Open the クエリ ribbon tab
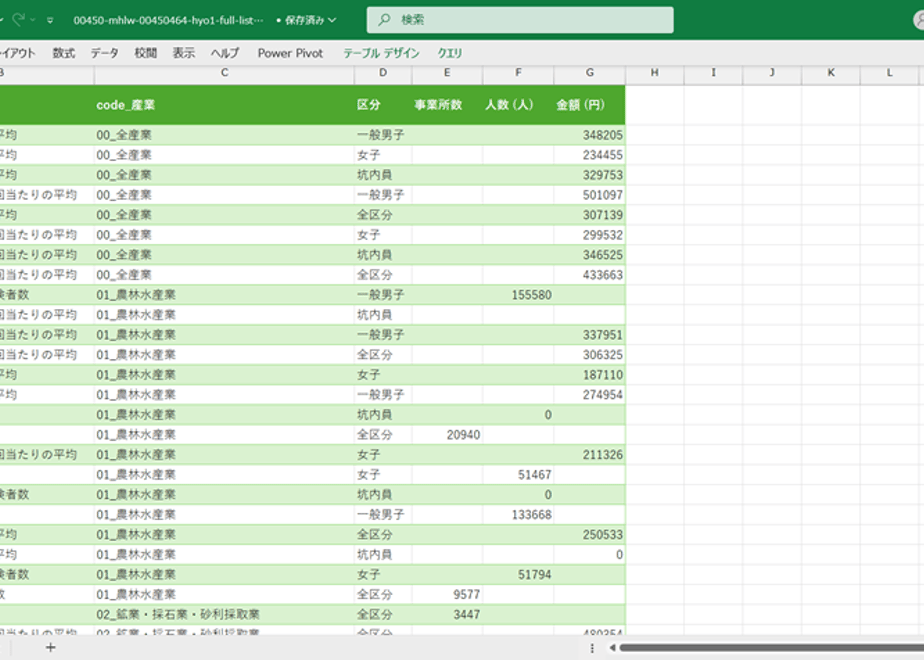 click(x=450, y=53)
